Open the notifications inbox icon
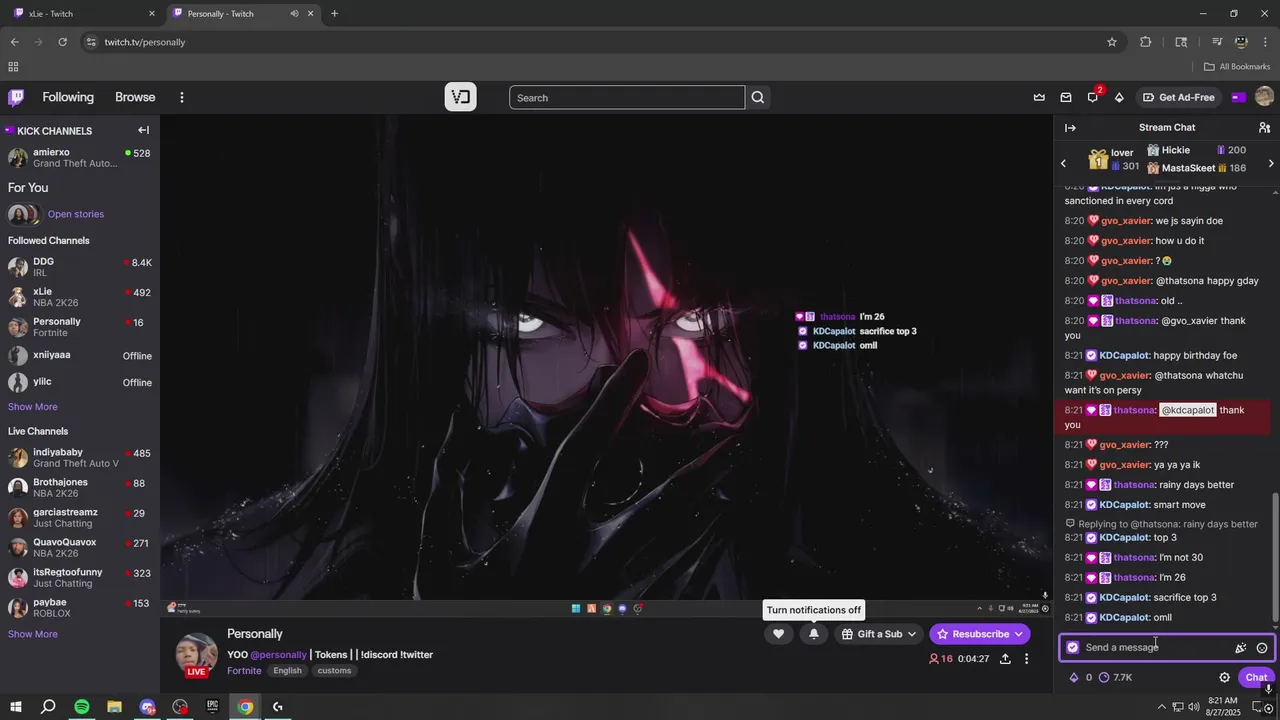Image resolution: width=1280 pixels, height=720 pixels. 1066,97
